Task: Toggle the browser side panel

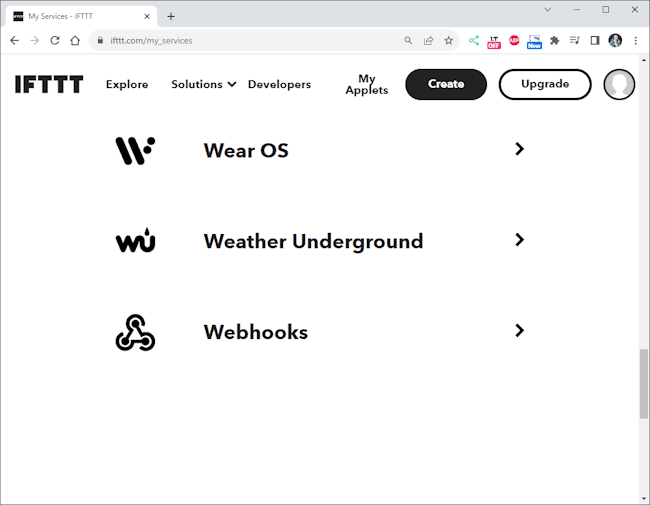Action: click(594, 41)
